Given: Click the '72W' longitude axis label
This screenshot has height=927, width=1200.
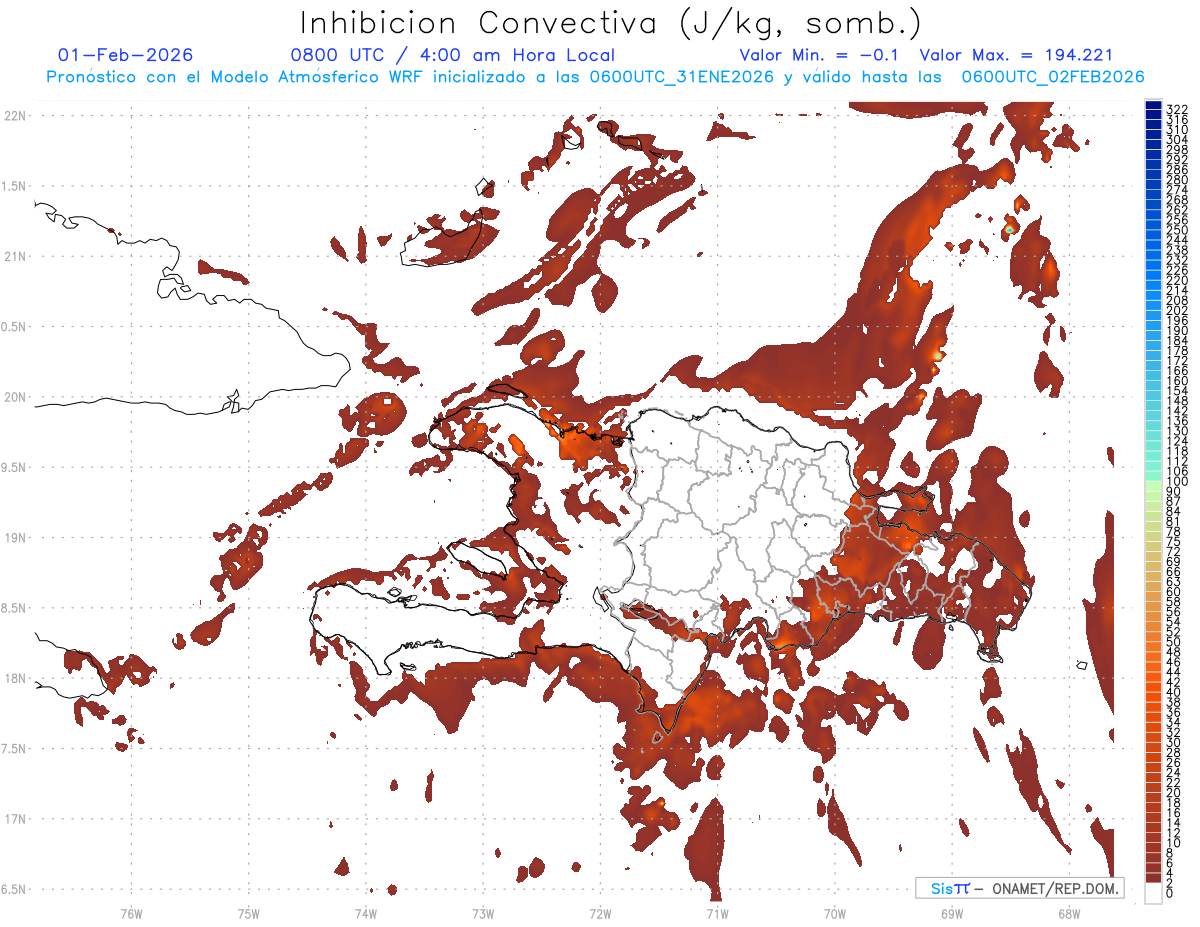Looking at the screenshot, I should (600, 913).
